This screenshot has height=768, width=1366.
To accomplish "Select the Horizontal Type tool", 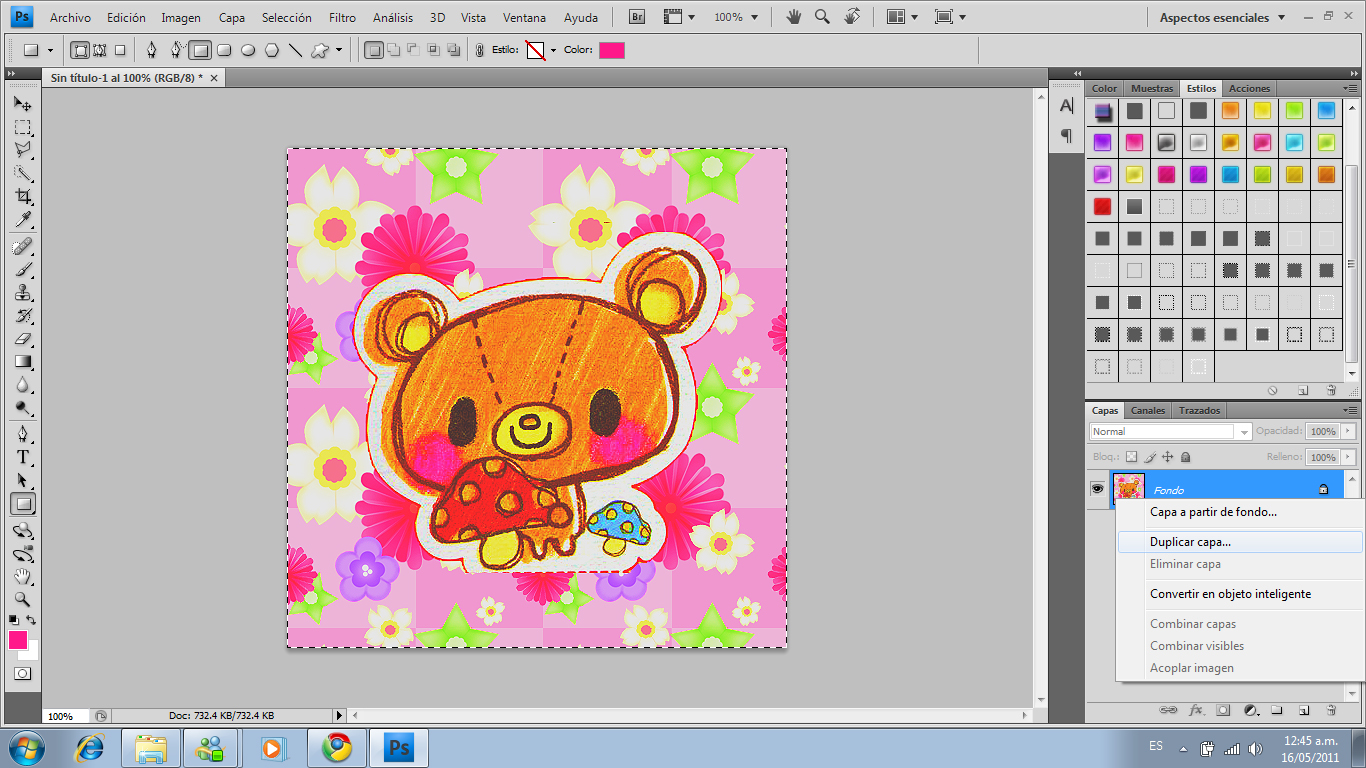I will click(22, 457).
